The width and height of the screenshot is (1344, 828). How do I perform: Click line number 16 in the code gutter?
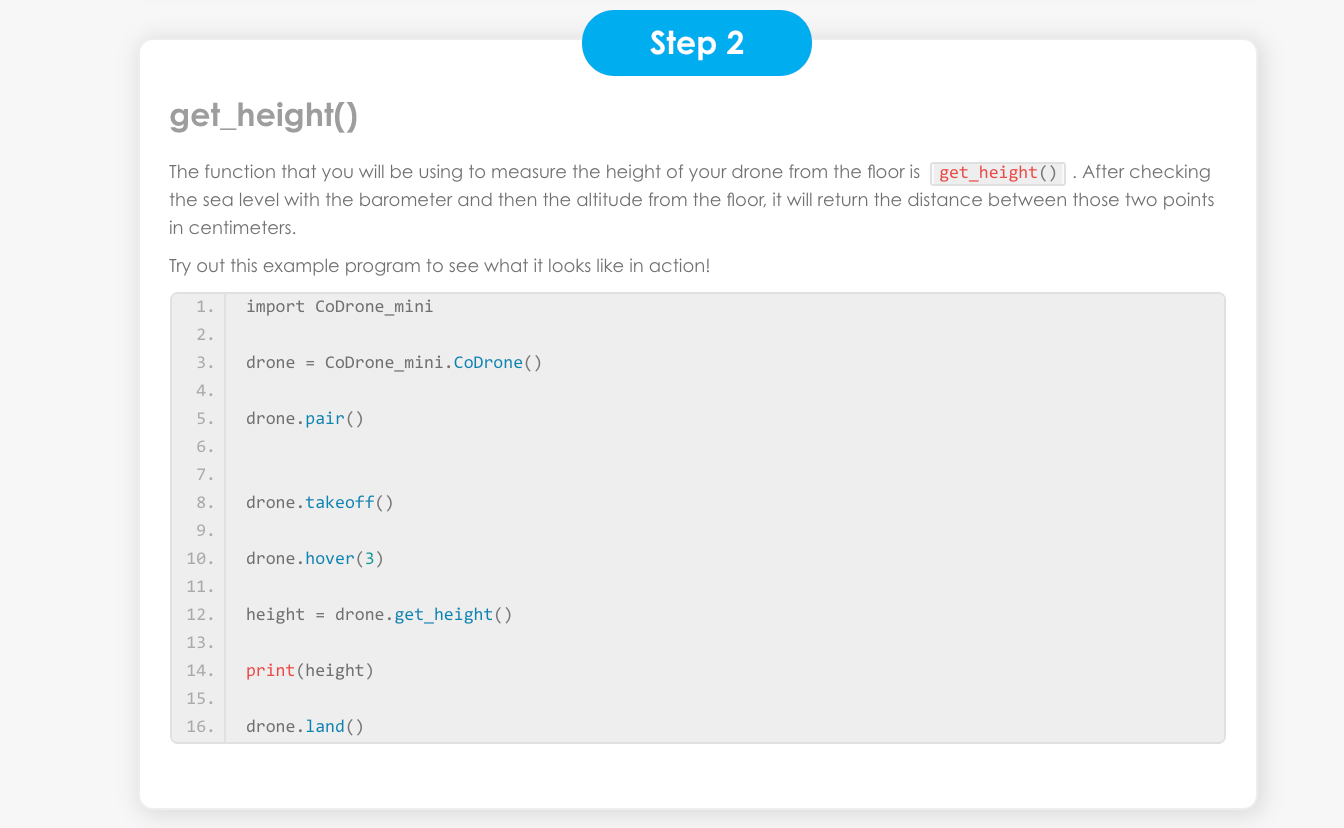[x=200, y=726]
